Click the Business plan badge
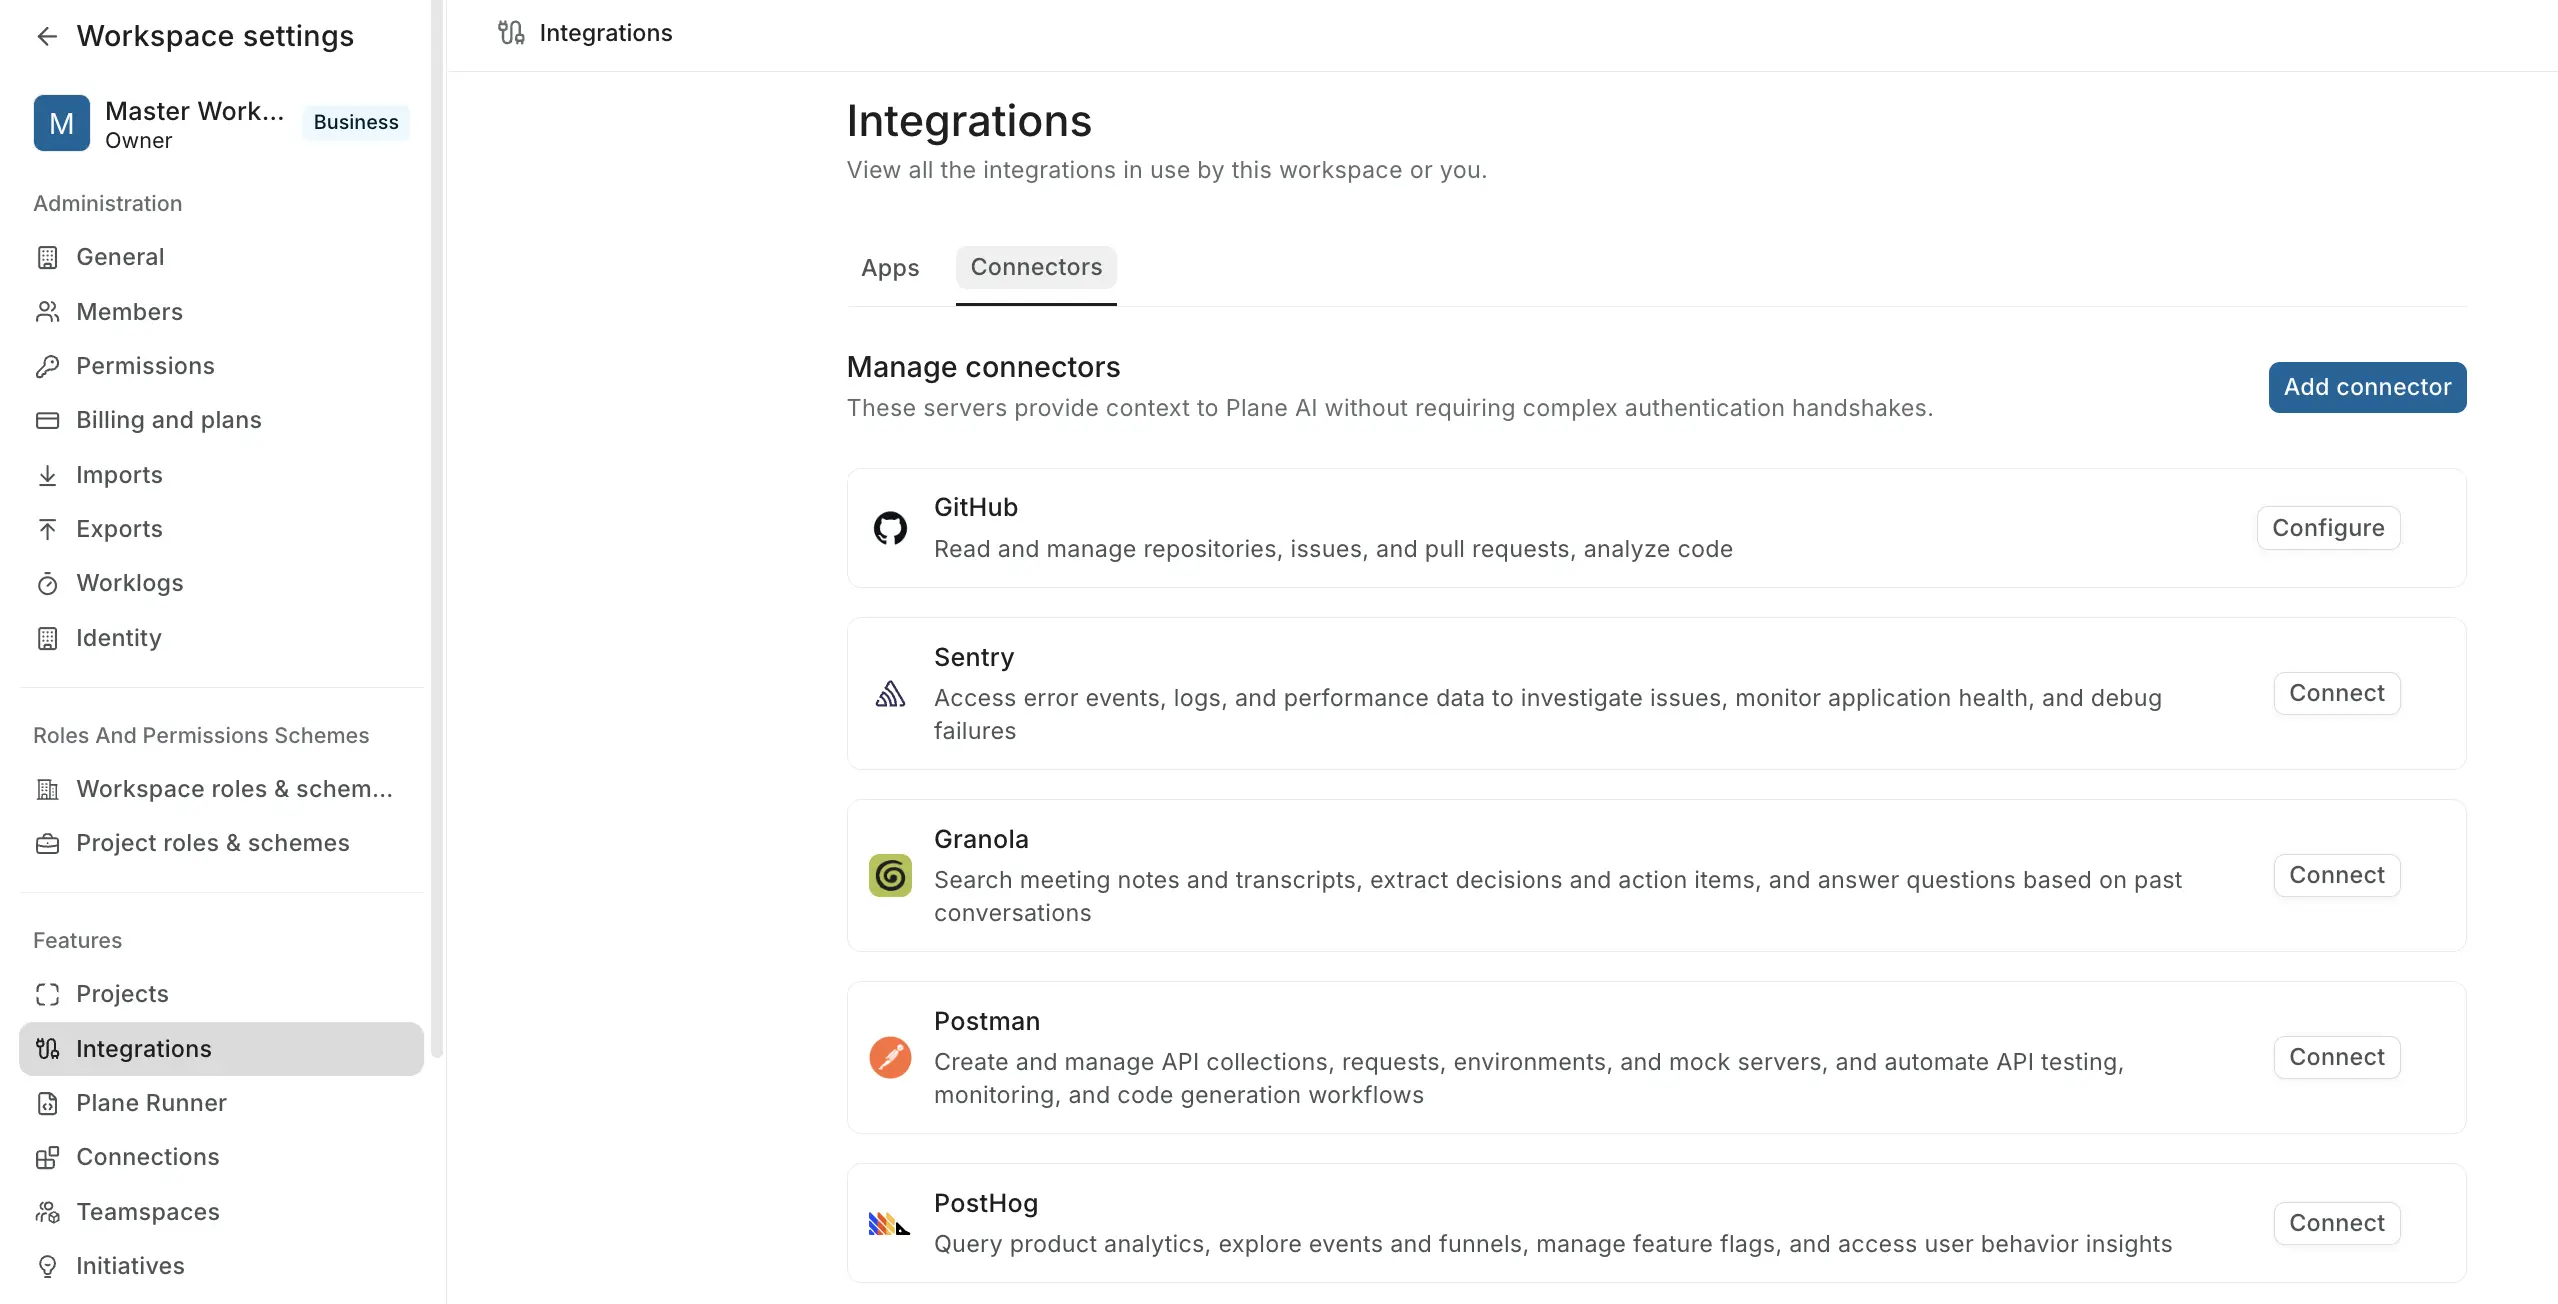This screenshot has height=1304, width=2558. 356,123
